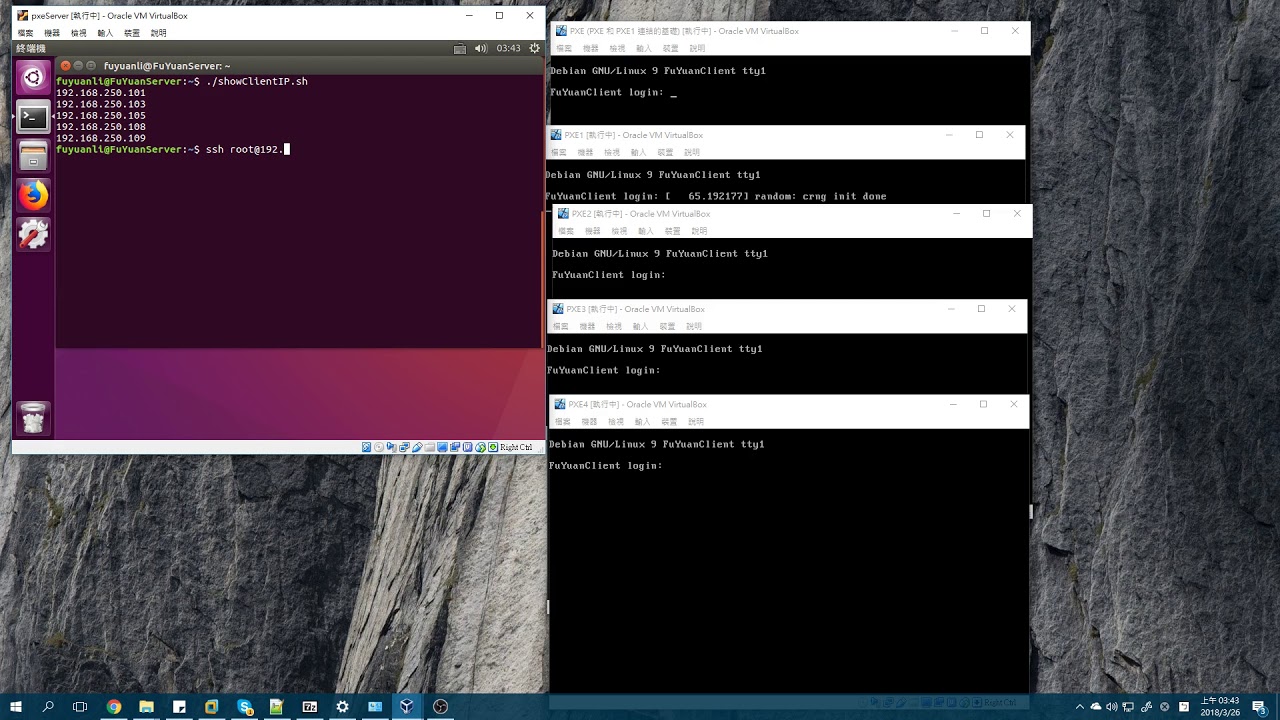Open Windows Settings gear on the taskbar
This screenshot has width=1280, height=720.
[x=343, y=706]
